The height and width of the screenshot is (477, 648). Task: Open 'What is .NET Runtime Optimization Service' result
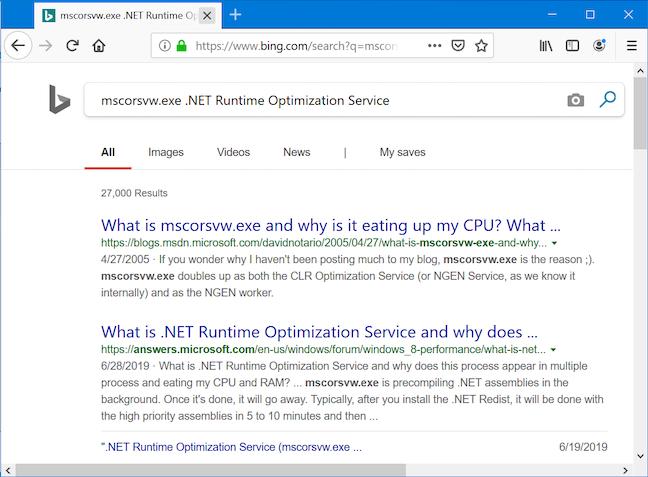point(319,332)
